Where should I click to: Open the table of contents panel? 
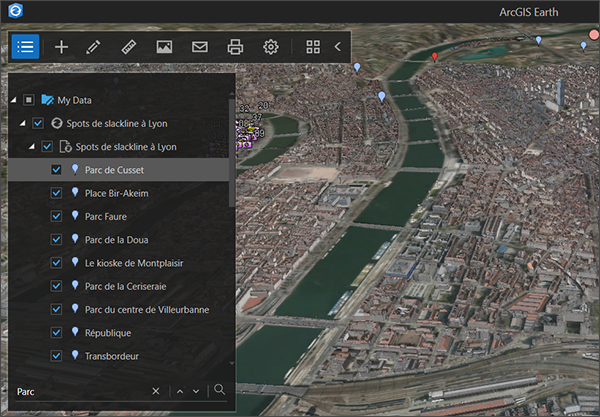click(x=25, y=47)
